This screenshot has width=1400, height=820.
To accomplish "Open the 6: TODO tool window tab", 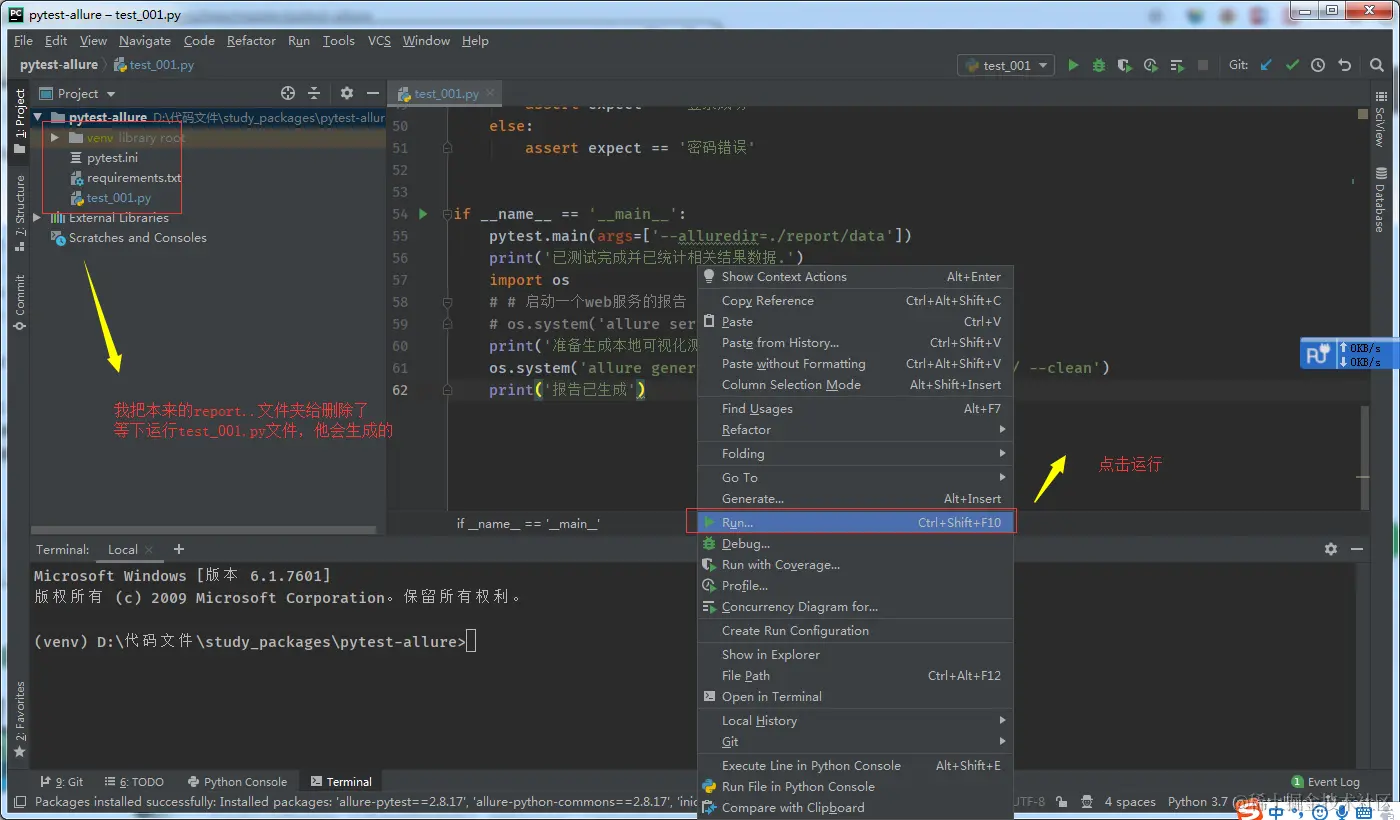I will coord(133,782).
